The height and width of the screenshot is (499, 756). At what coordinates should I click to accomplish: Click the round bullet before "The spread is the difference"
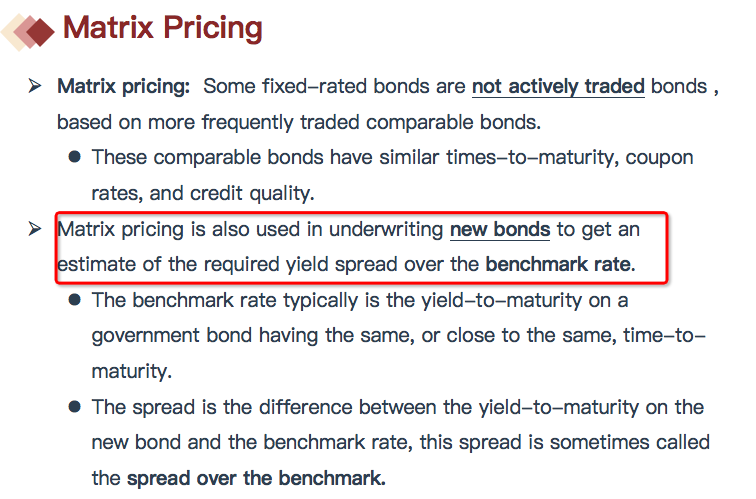[75, 408]
